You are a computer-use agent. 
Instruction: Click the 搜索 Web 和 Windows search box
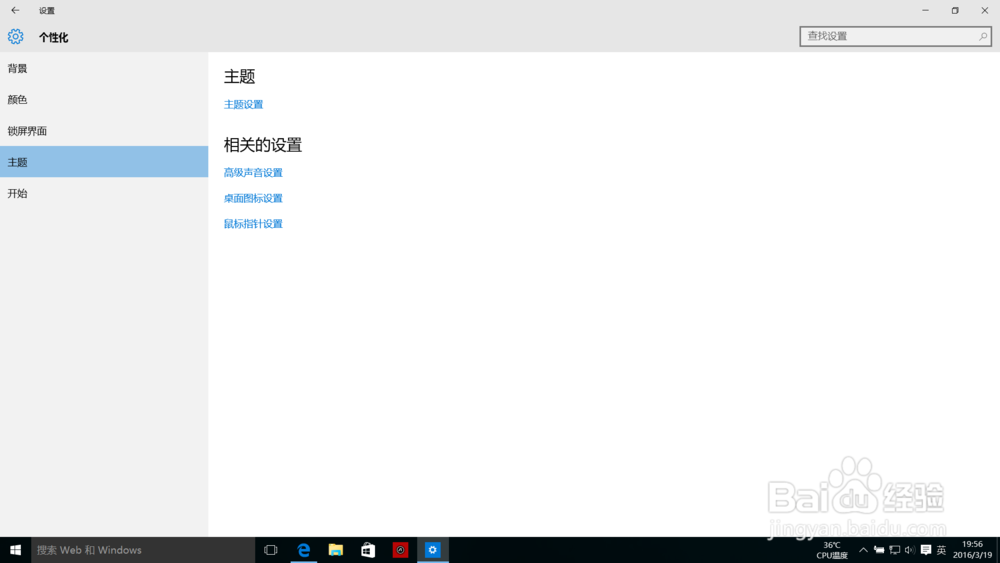point(143,550)
